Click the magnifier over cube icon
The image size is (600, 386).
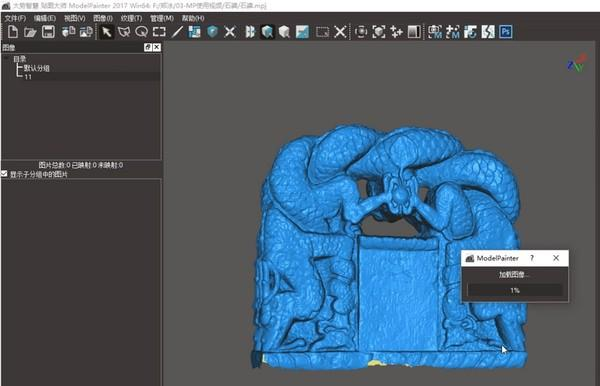[x=267, y=32]
